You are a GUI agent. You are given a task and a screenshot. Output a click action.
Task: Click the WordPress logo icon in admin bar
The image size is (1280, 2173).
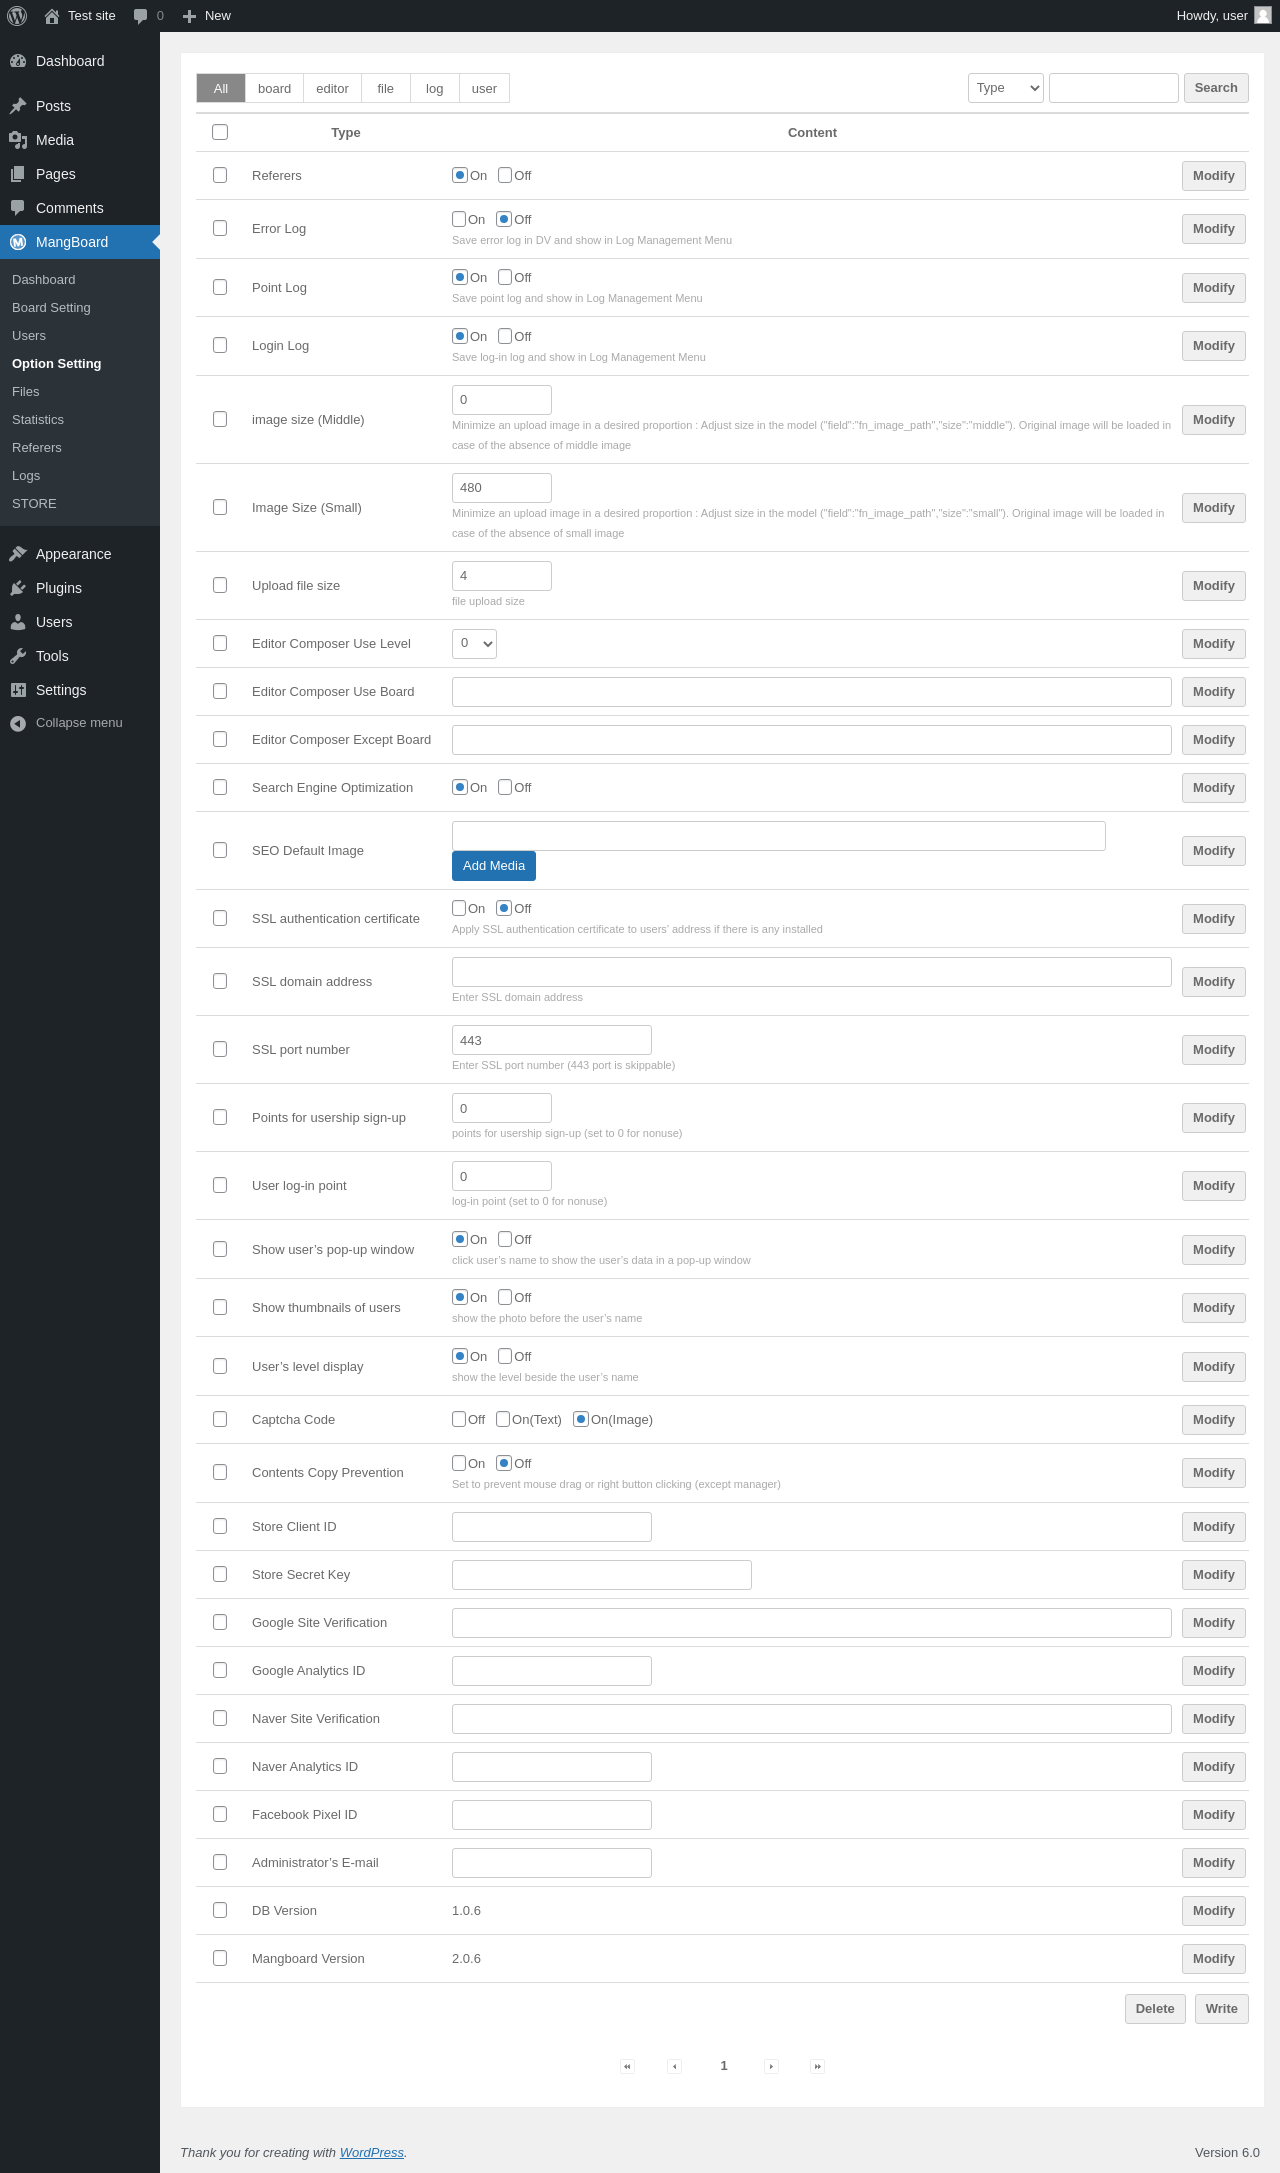(x=17, y=16)
